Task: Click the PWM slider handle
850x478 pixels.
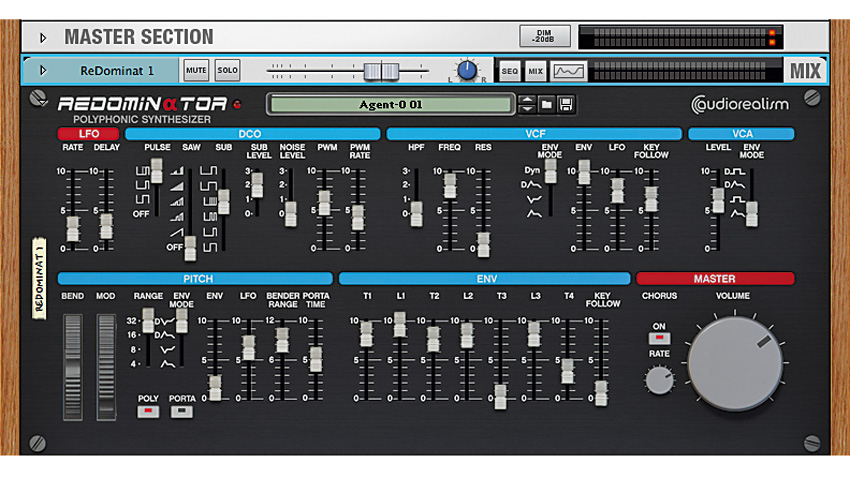Action: click(324, 203)
